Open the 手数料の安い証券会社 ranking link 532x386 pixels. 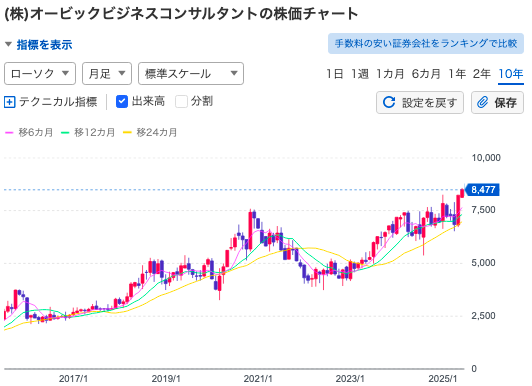426,43
